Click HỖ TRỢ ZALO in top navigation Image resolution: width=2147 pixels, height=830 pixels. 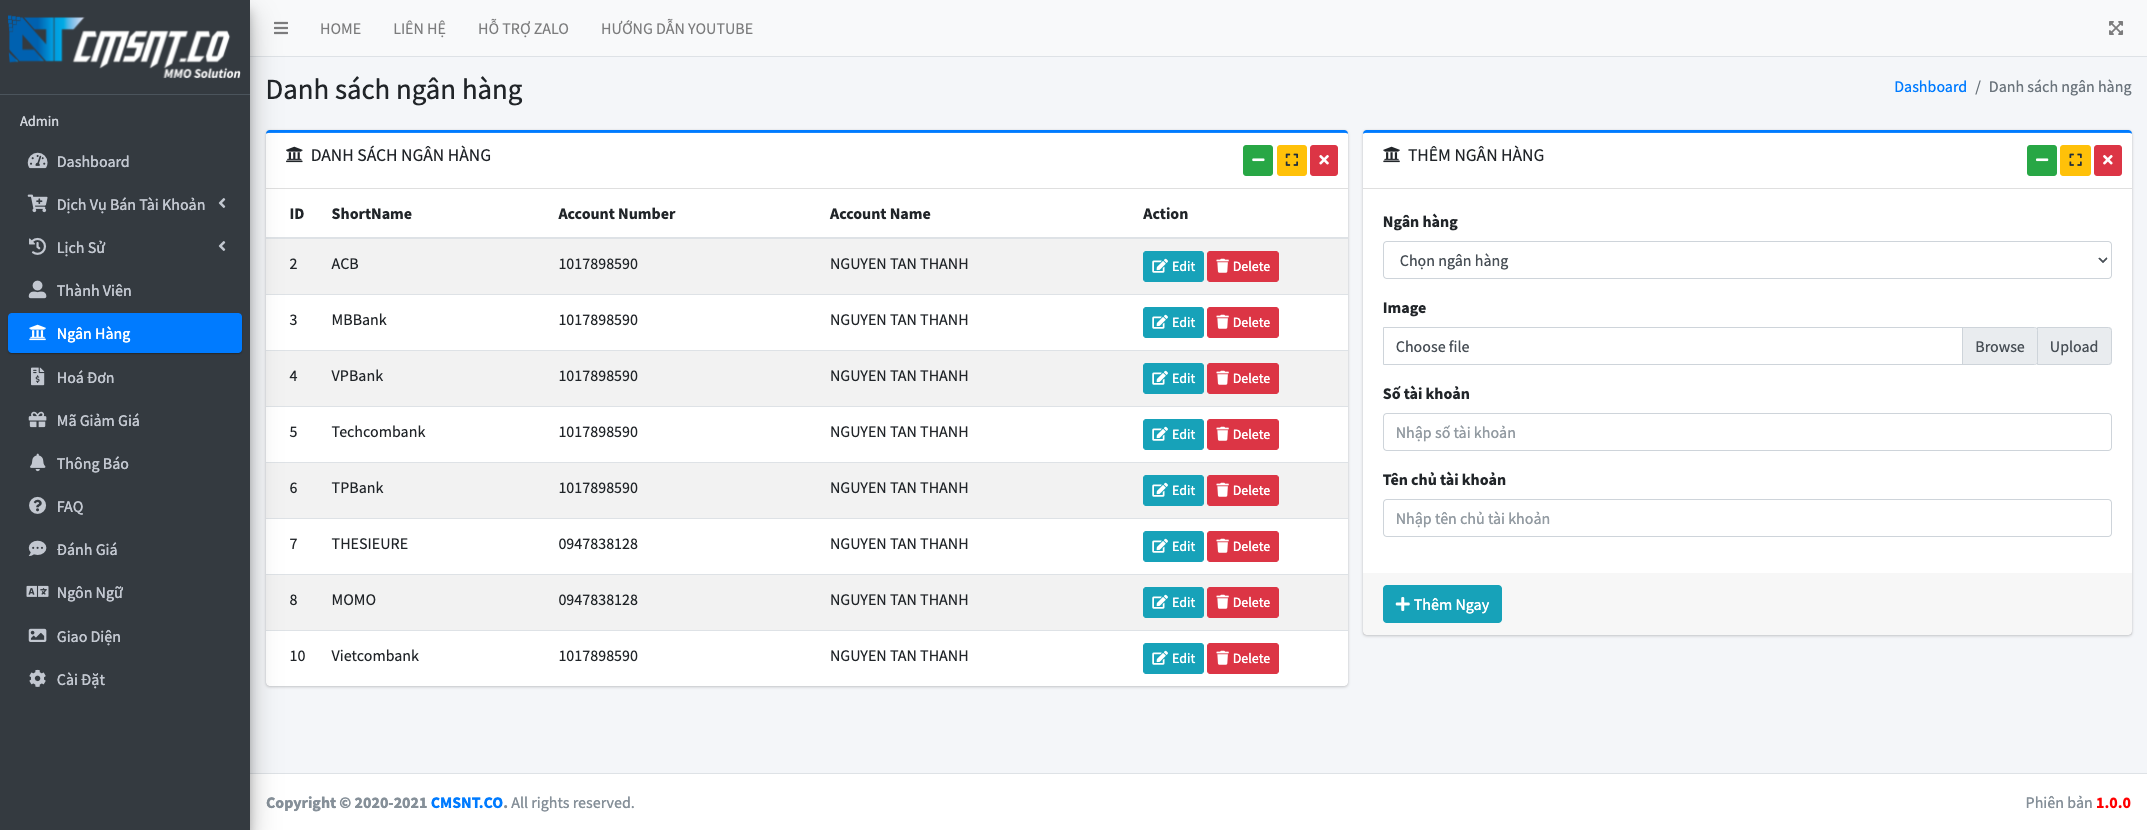(x=523, y=29)
